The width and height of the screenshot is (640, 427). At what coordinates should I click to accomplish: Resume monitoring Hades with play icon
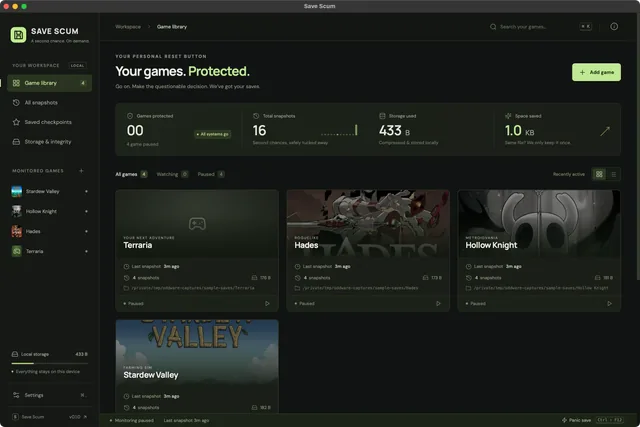(438, 303)
